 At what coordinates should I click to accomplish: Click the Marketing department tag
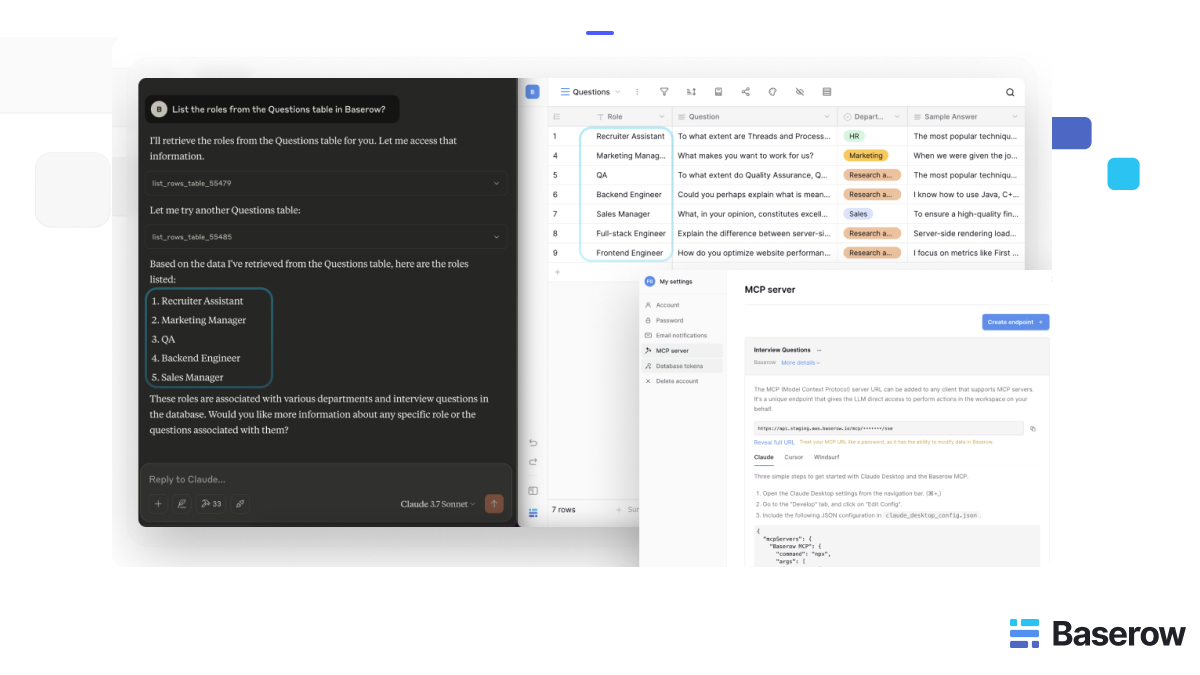coord(866,156)
